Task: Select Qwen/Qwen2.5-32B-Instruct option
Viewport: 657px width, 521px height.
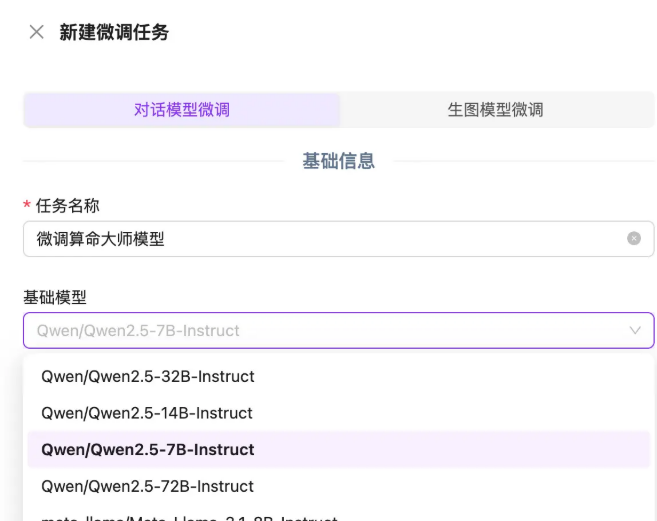Action: pos(339,376)
